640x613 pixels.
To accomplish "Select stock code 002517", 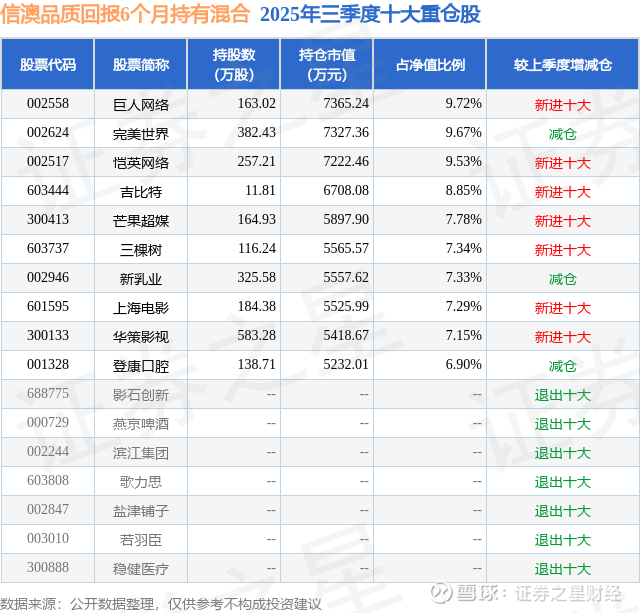I will pyautogui.click(x=48, y=161).
